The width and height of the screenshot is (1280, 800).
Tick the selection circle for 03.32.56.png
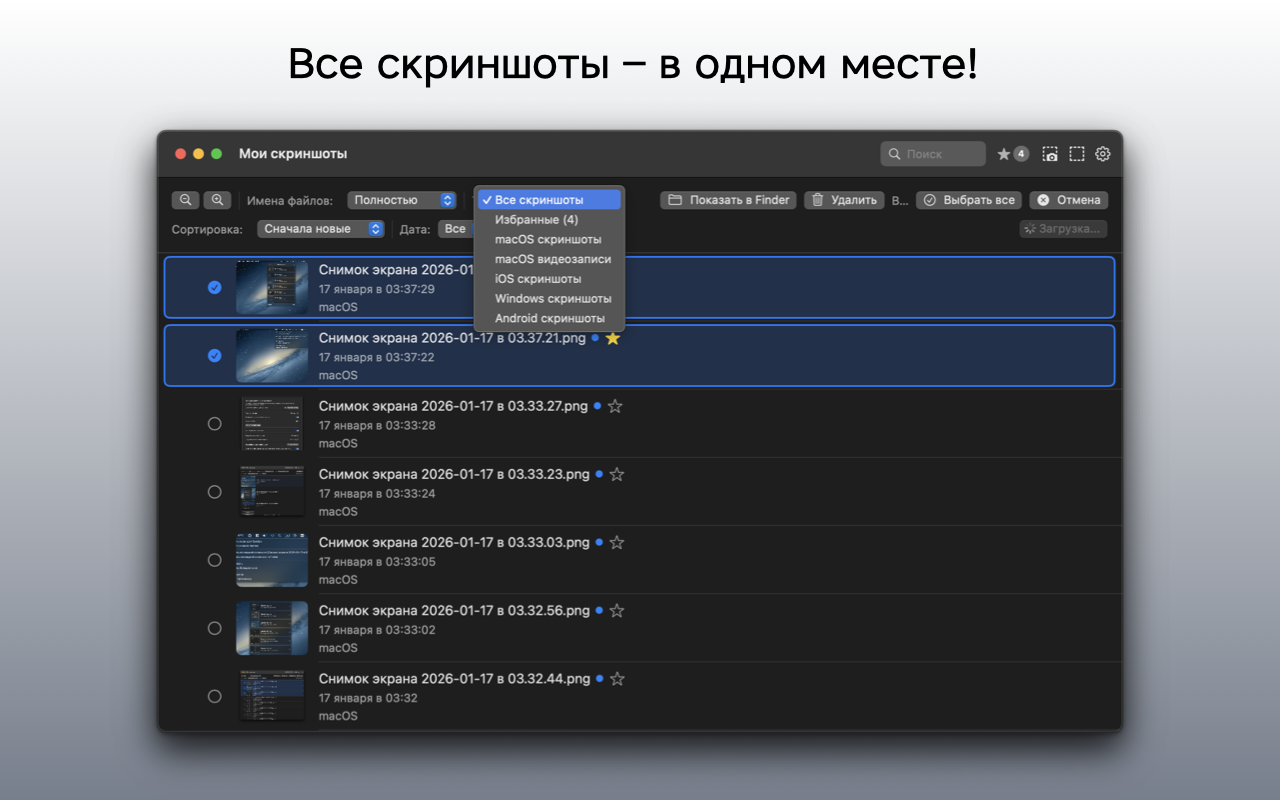point(214,628)
